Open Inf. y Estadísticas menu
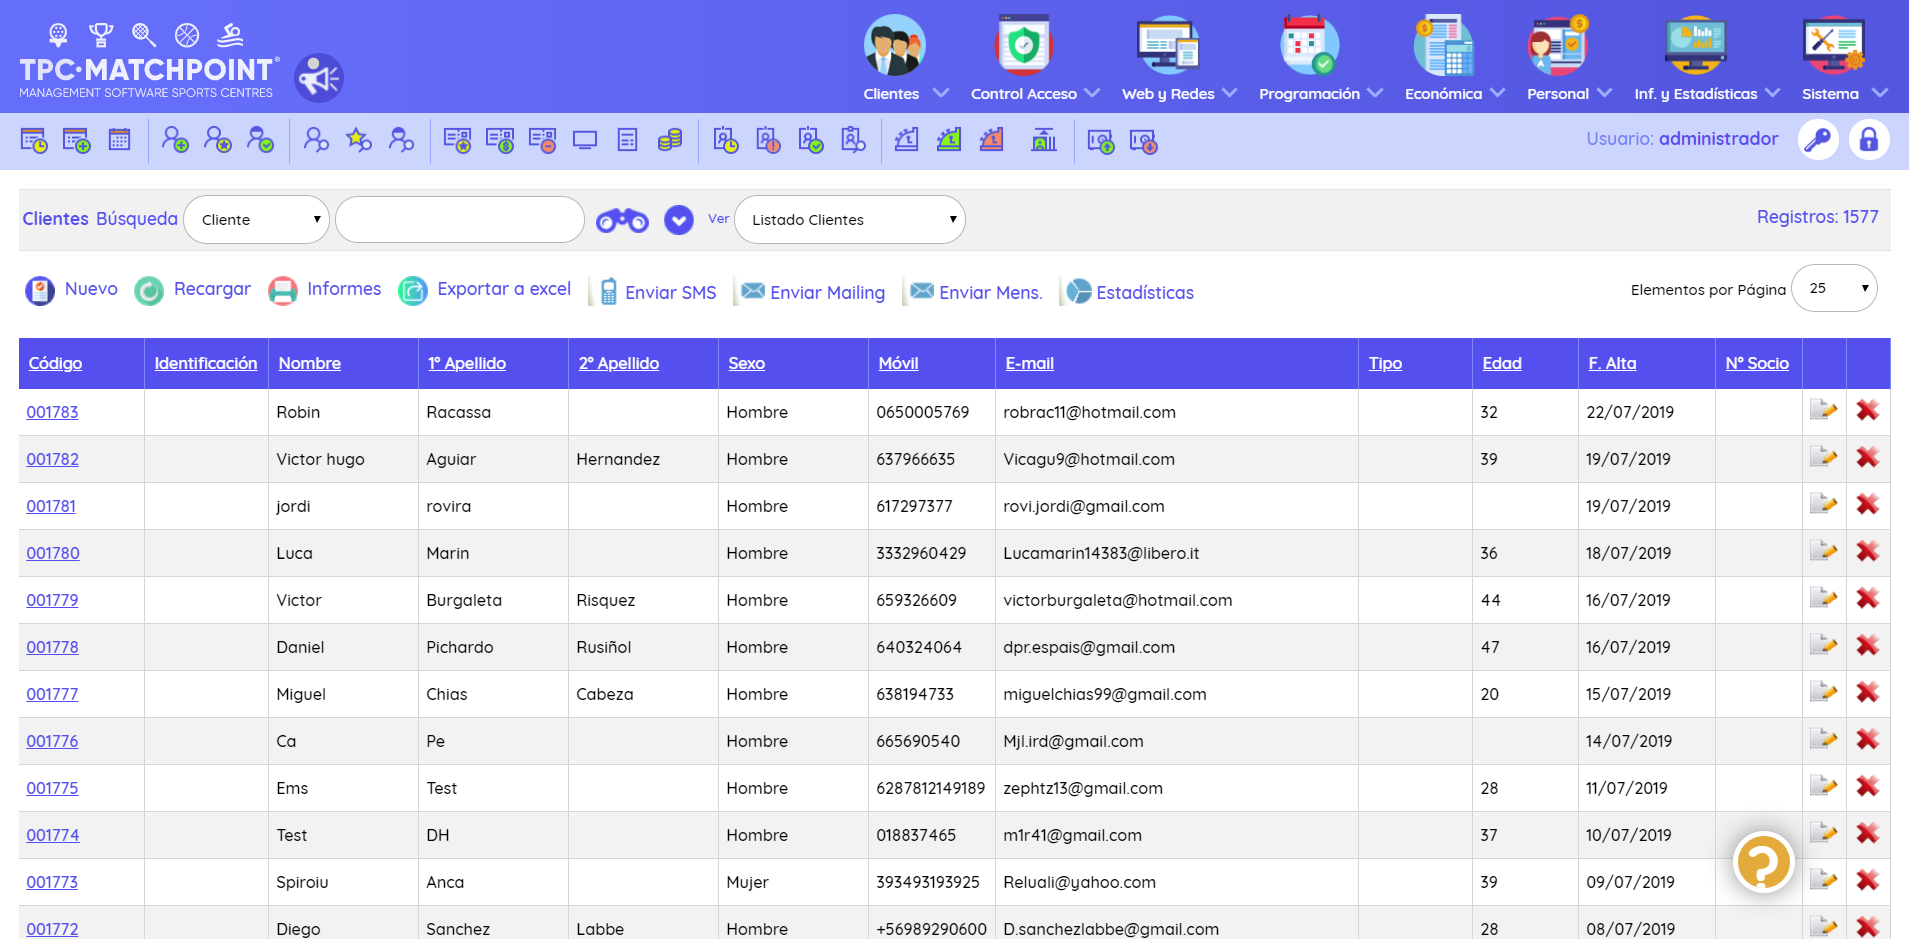The height and width of the screenshot is (939, 1909). pyautogui.click(x=1695, y=93)
